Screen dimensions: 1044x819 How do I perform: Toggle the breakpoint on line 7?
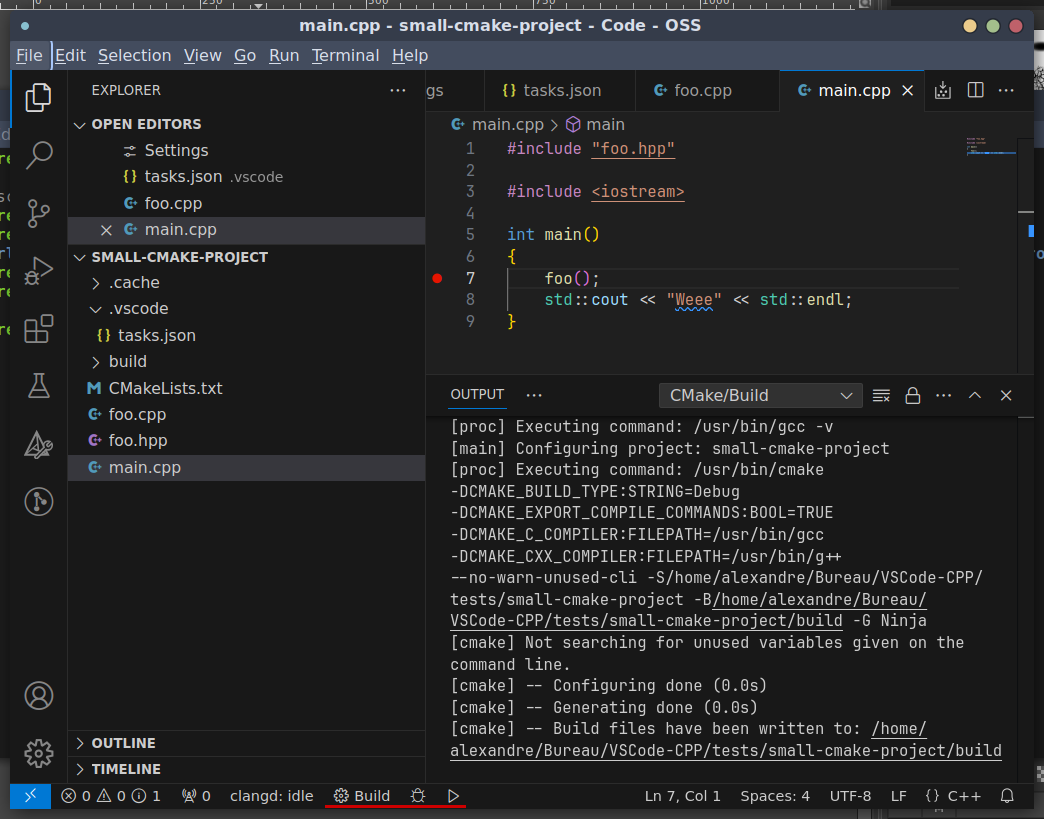(437, 278)
